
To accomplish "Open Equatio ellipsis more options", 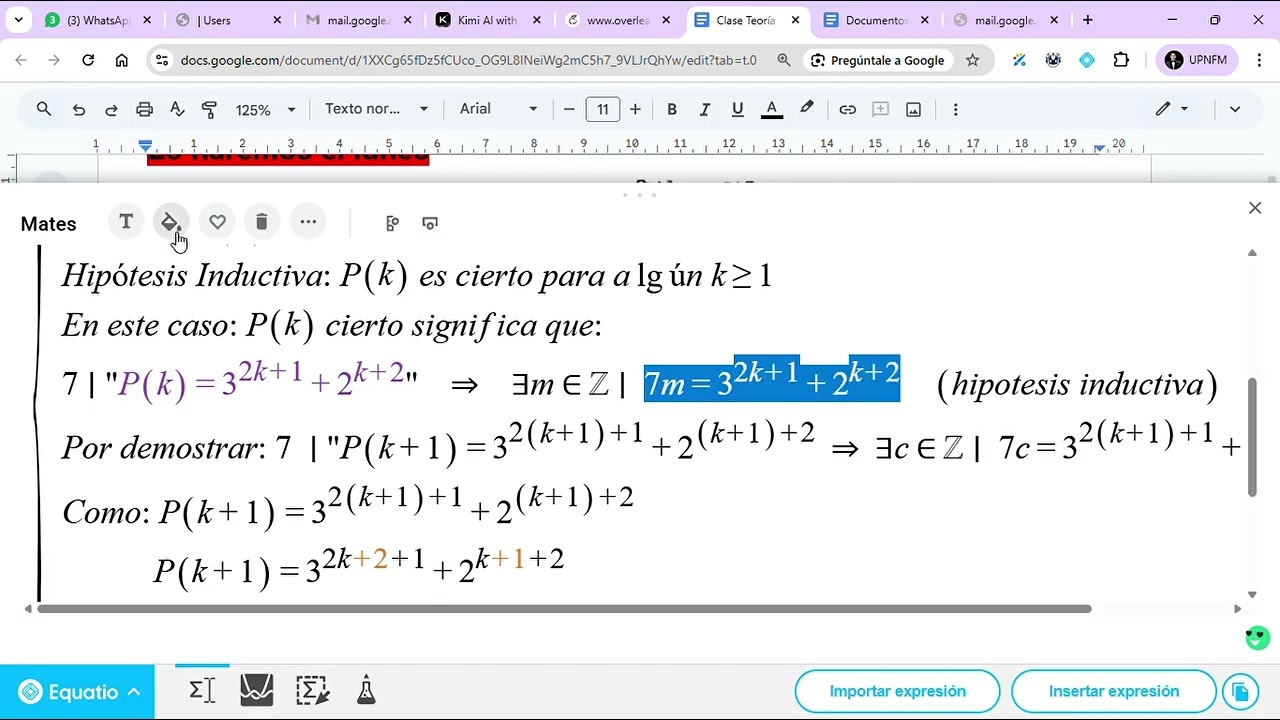I will (x=308, y=222).
